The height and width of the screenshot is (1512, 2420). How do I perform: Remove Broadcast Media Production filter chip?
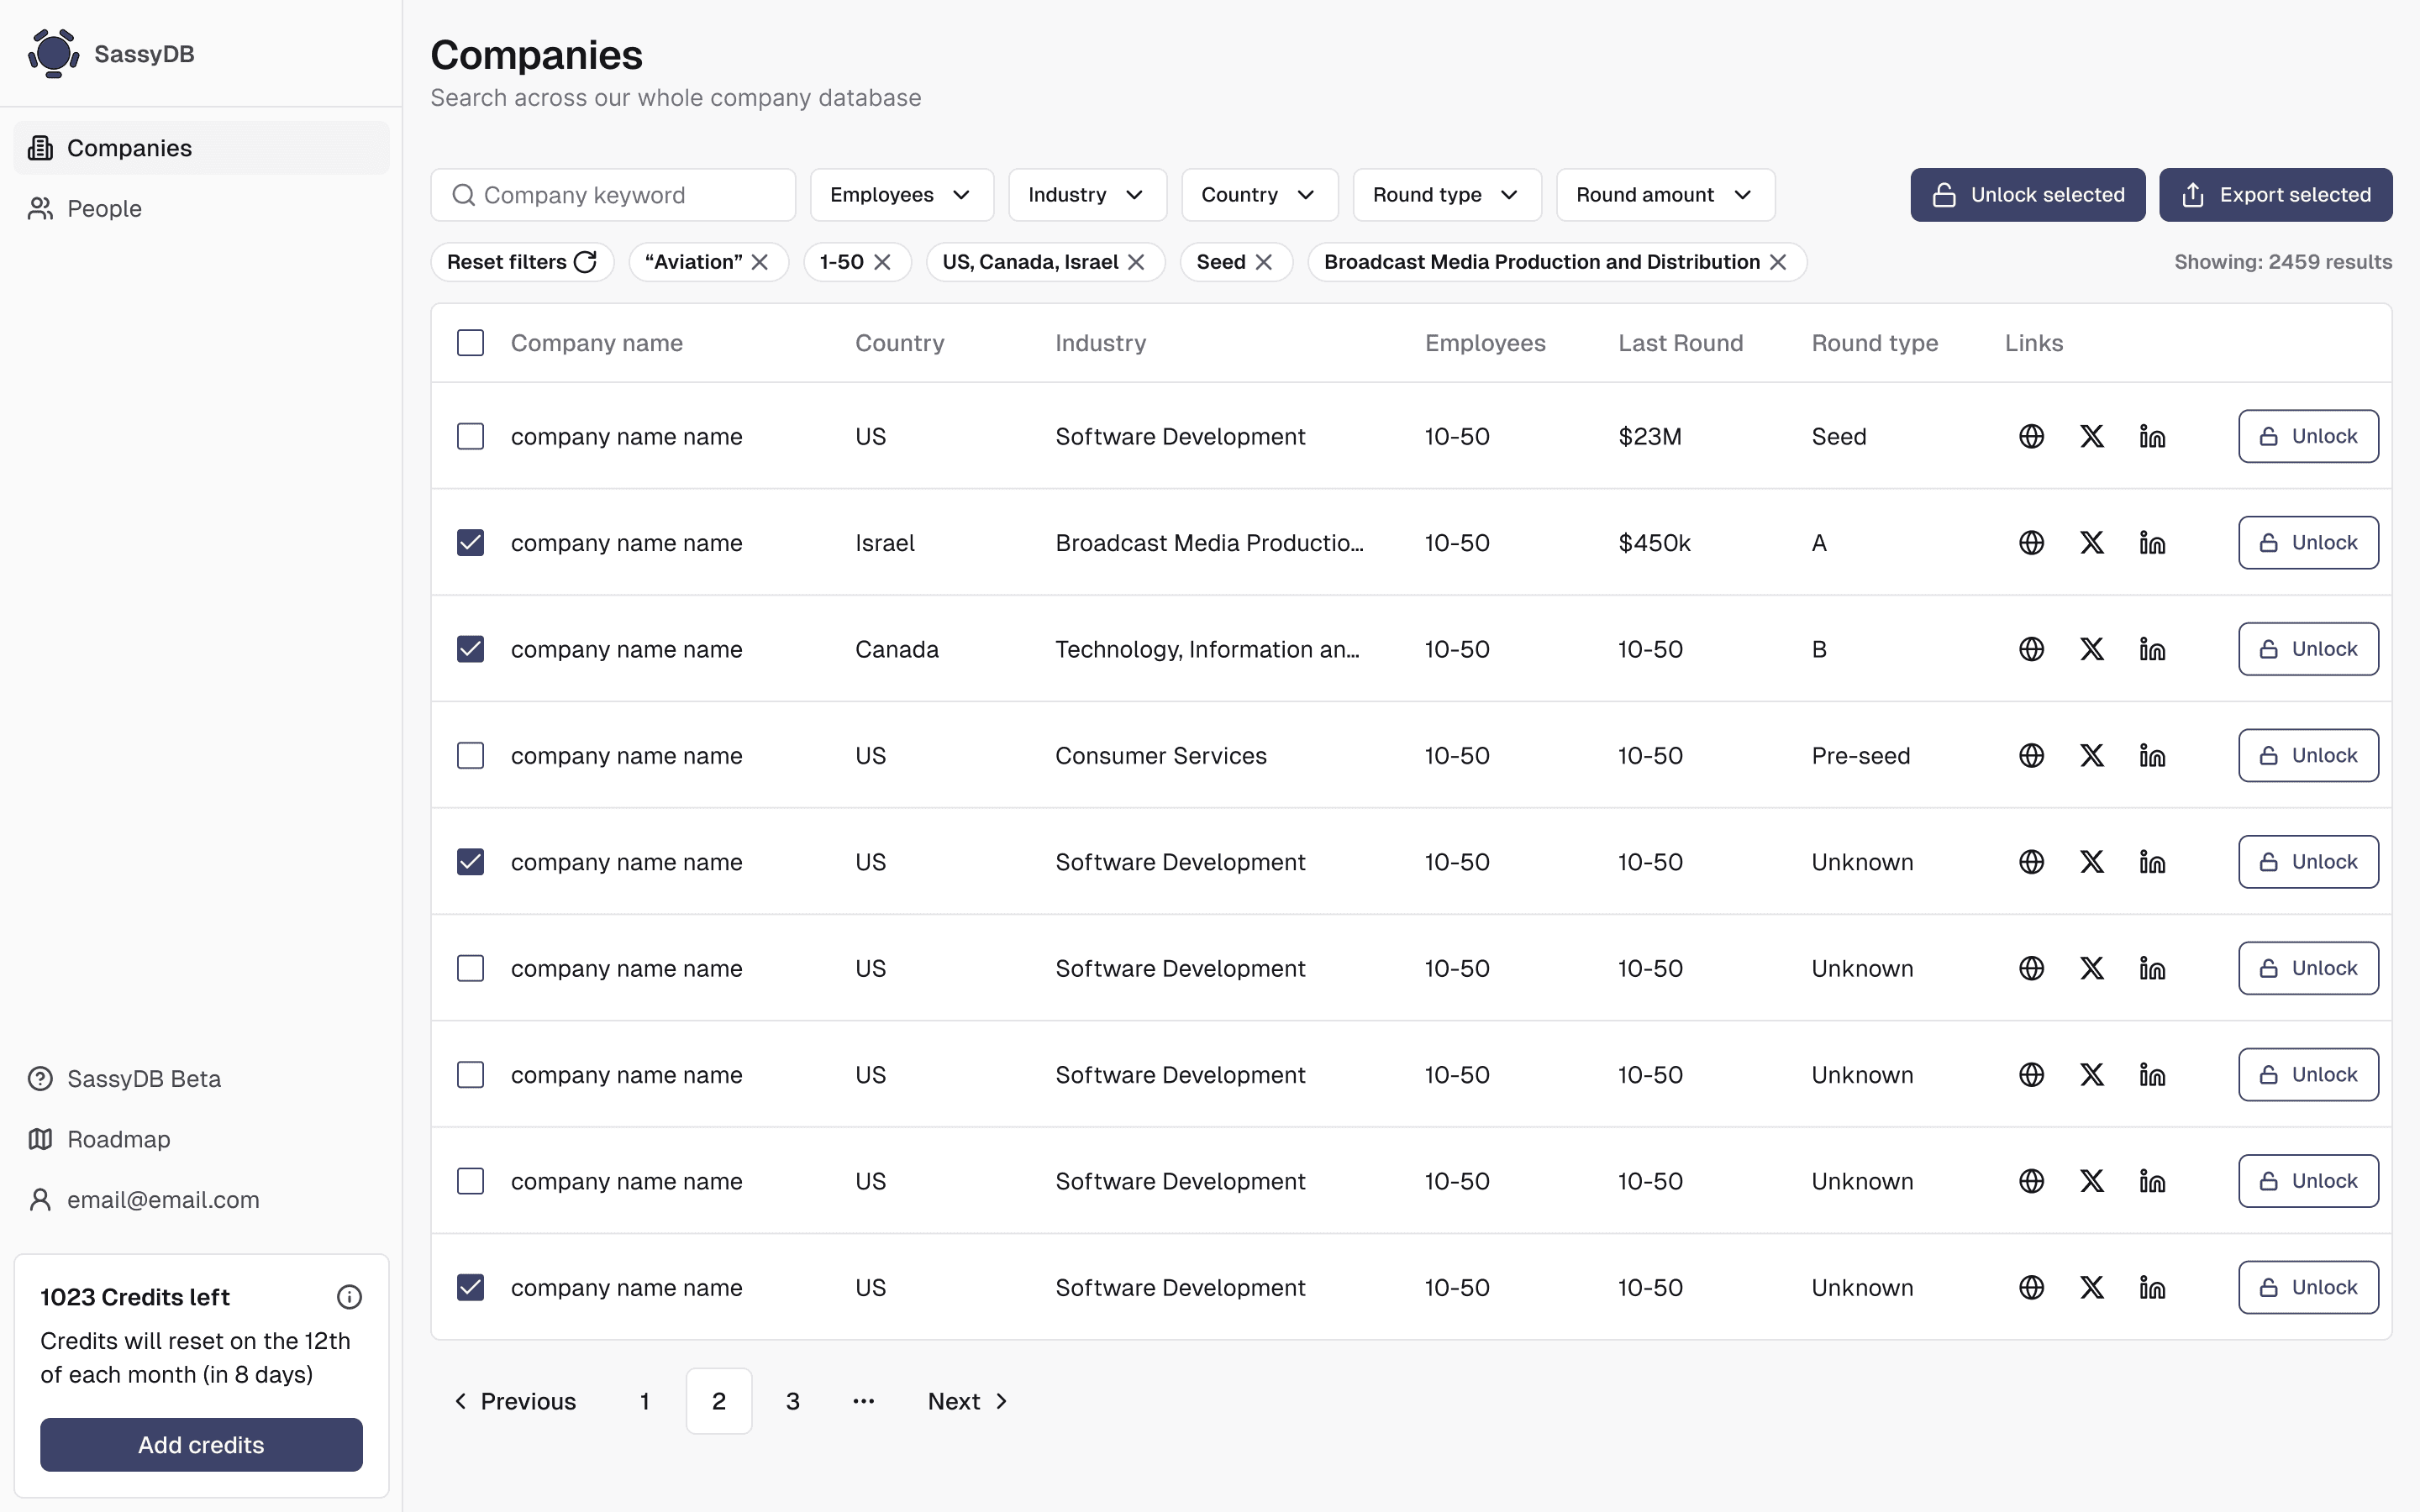(x=1778, y=262)
